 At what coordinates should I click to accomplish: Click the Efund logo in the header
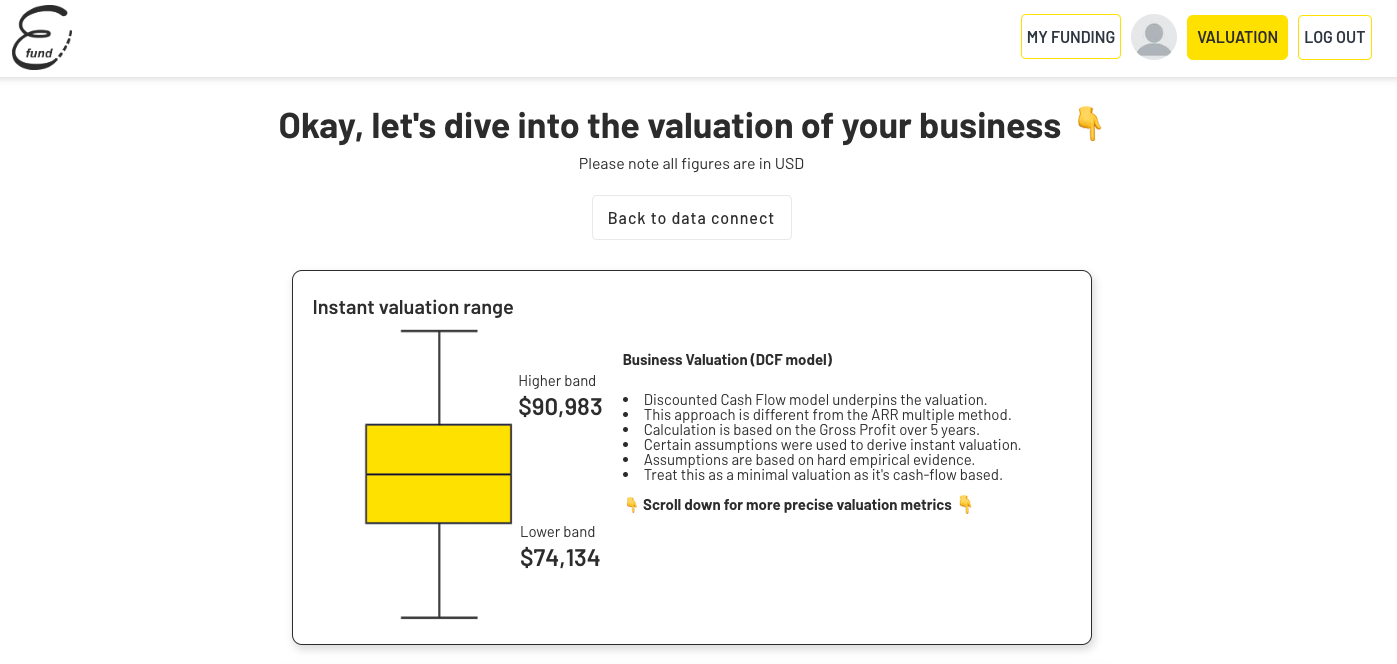(40, 36)
